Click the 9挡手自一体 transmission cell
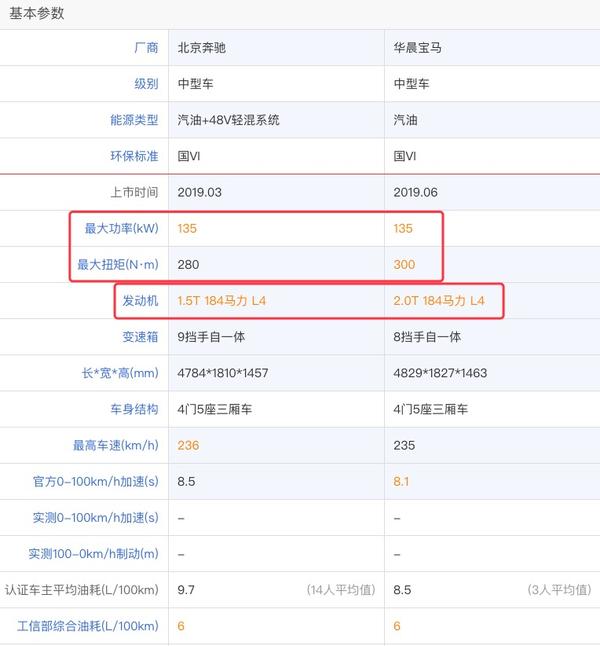Screen dimensions: 600x646 pos(211,337)
